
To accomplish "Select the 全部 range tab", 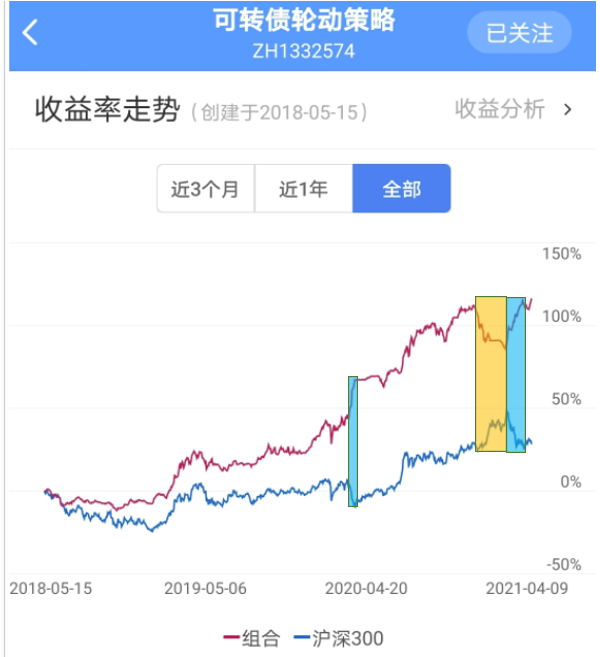I will pos(401,189).
